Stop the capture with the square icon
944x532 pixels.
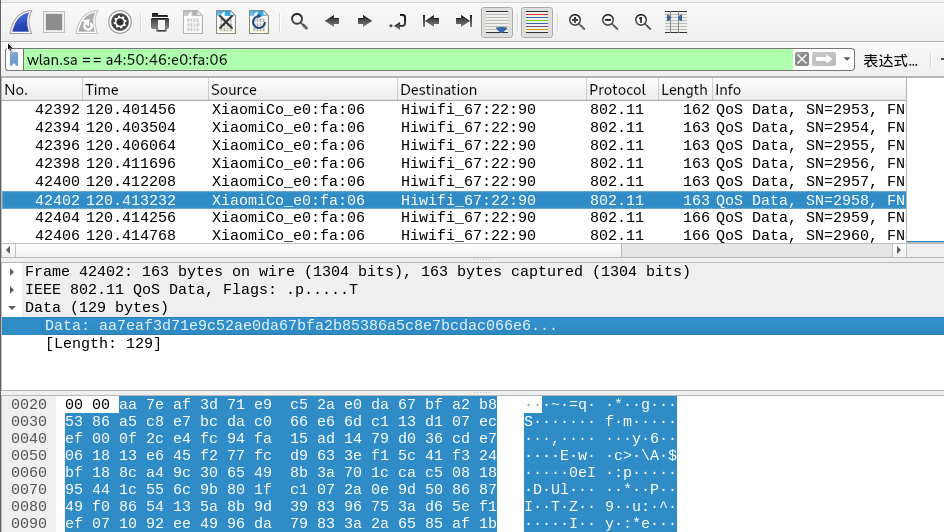[x=54, y=22]
